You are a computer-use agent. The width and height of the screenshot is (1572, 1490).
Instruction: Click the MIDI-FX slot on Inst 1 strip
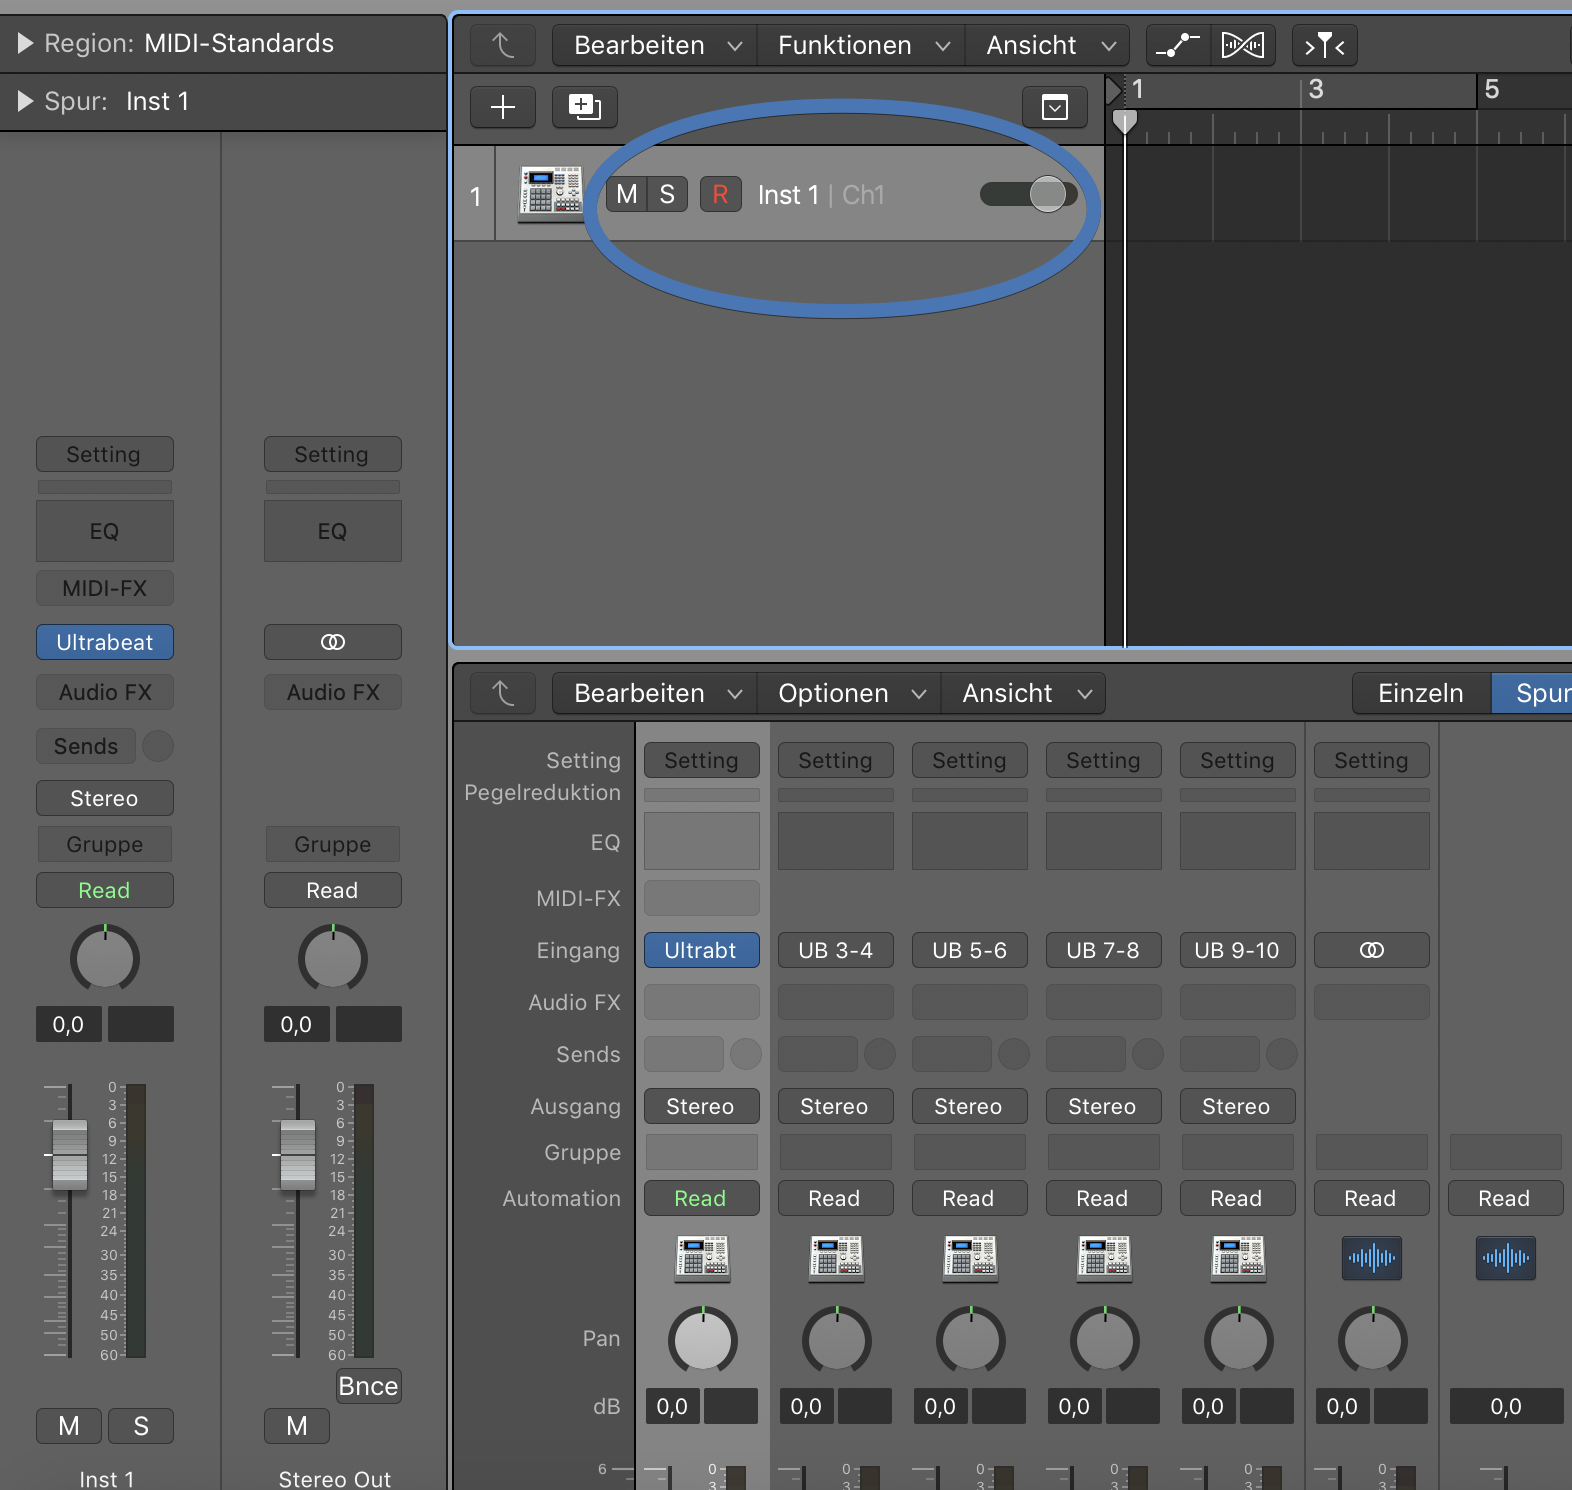click(x=105, y=588)
